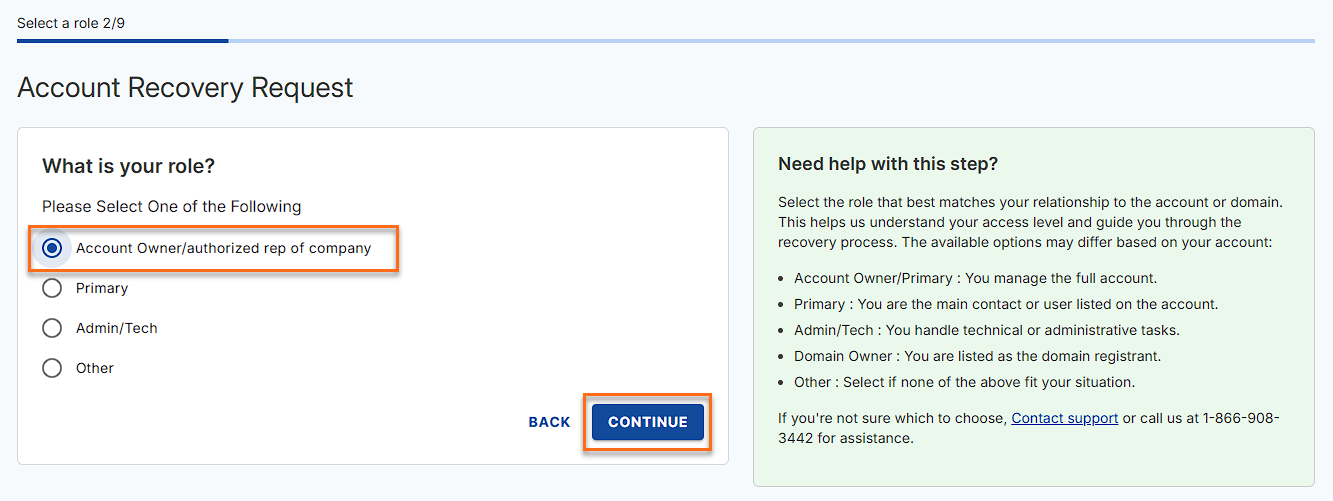Click the 'Select a role 2/9' step indicator

[71, 22]
